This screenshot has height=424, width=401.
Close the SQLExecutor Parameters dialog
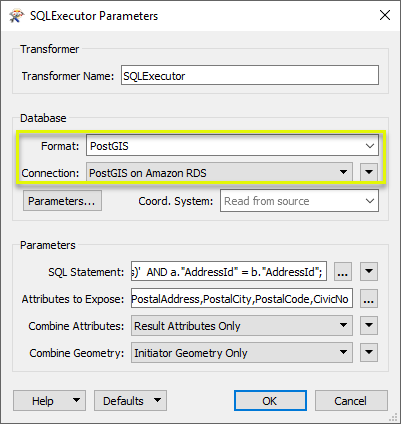pos(385,15)
